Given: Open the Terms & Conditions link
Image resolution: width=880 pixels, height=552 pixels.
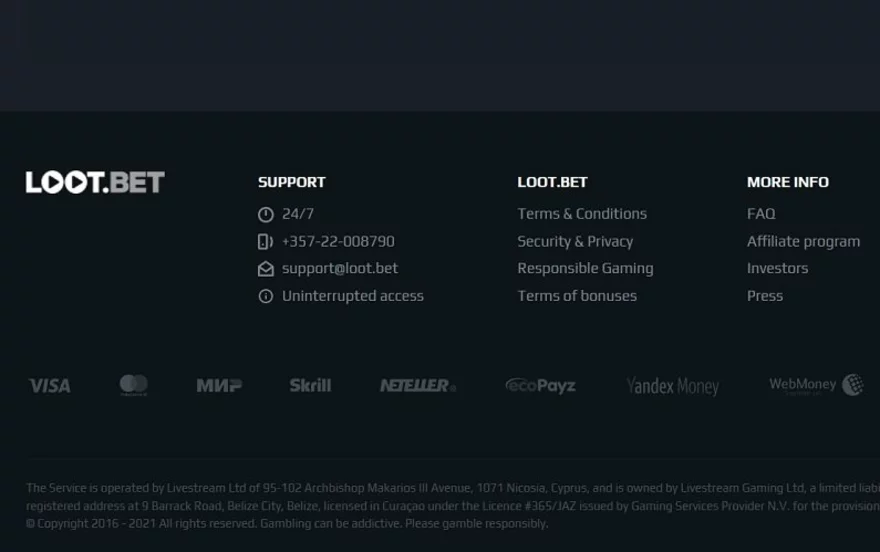Looking at the screenshot, I should coord(582,214).
